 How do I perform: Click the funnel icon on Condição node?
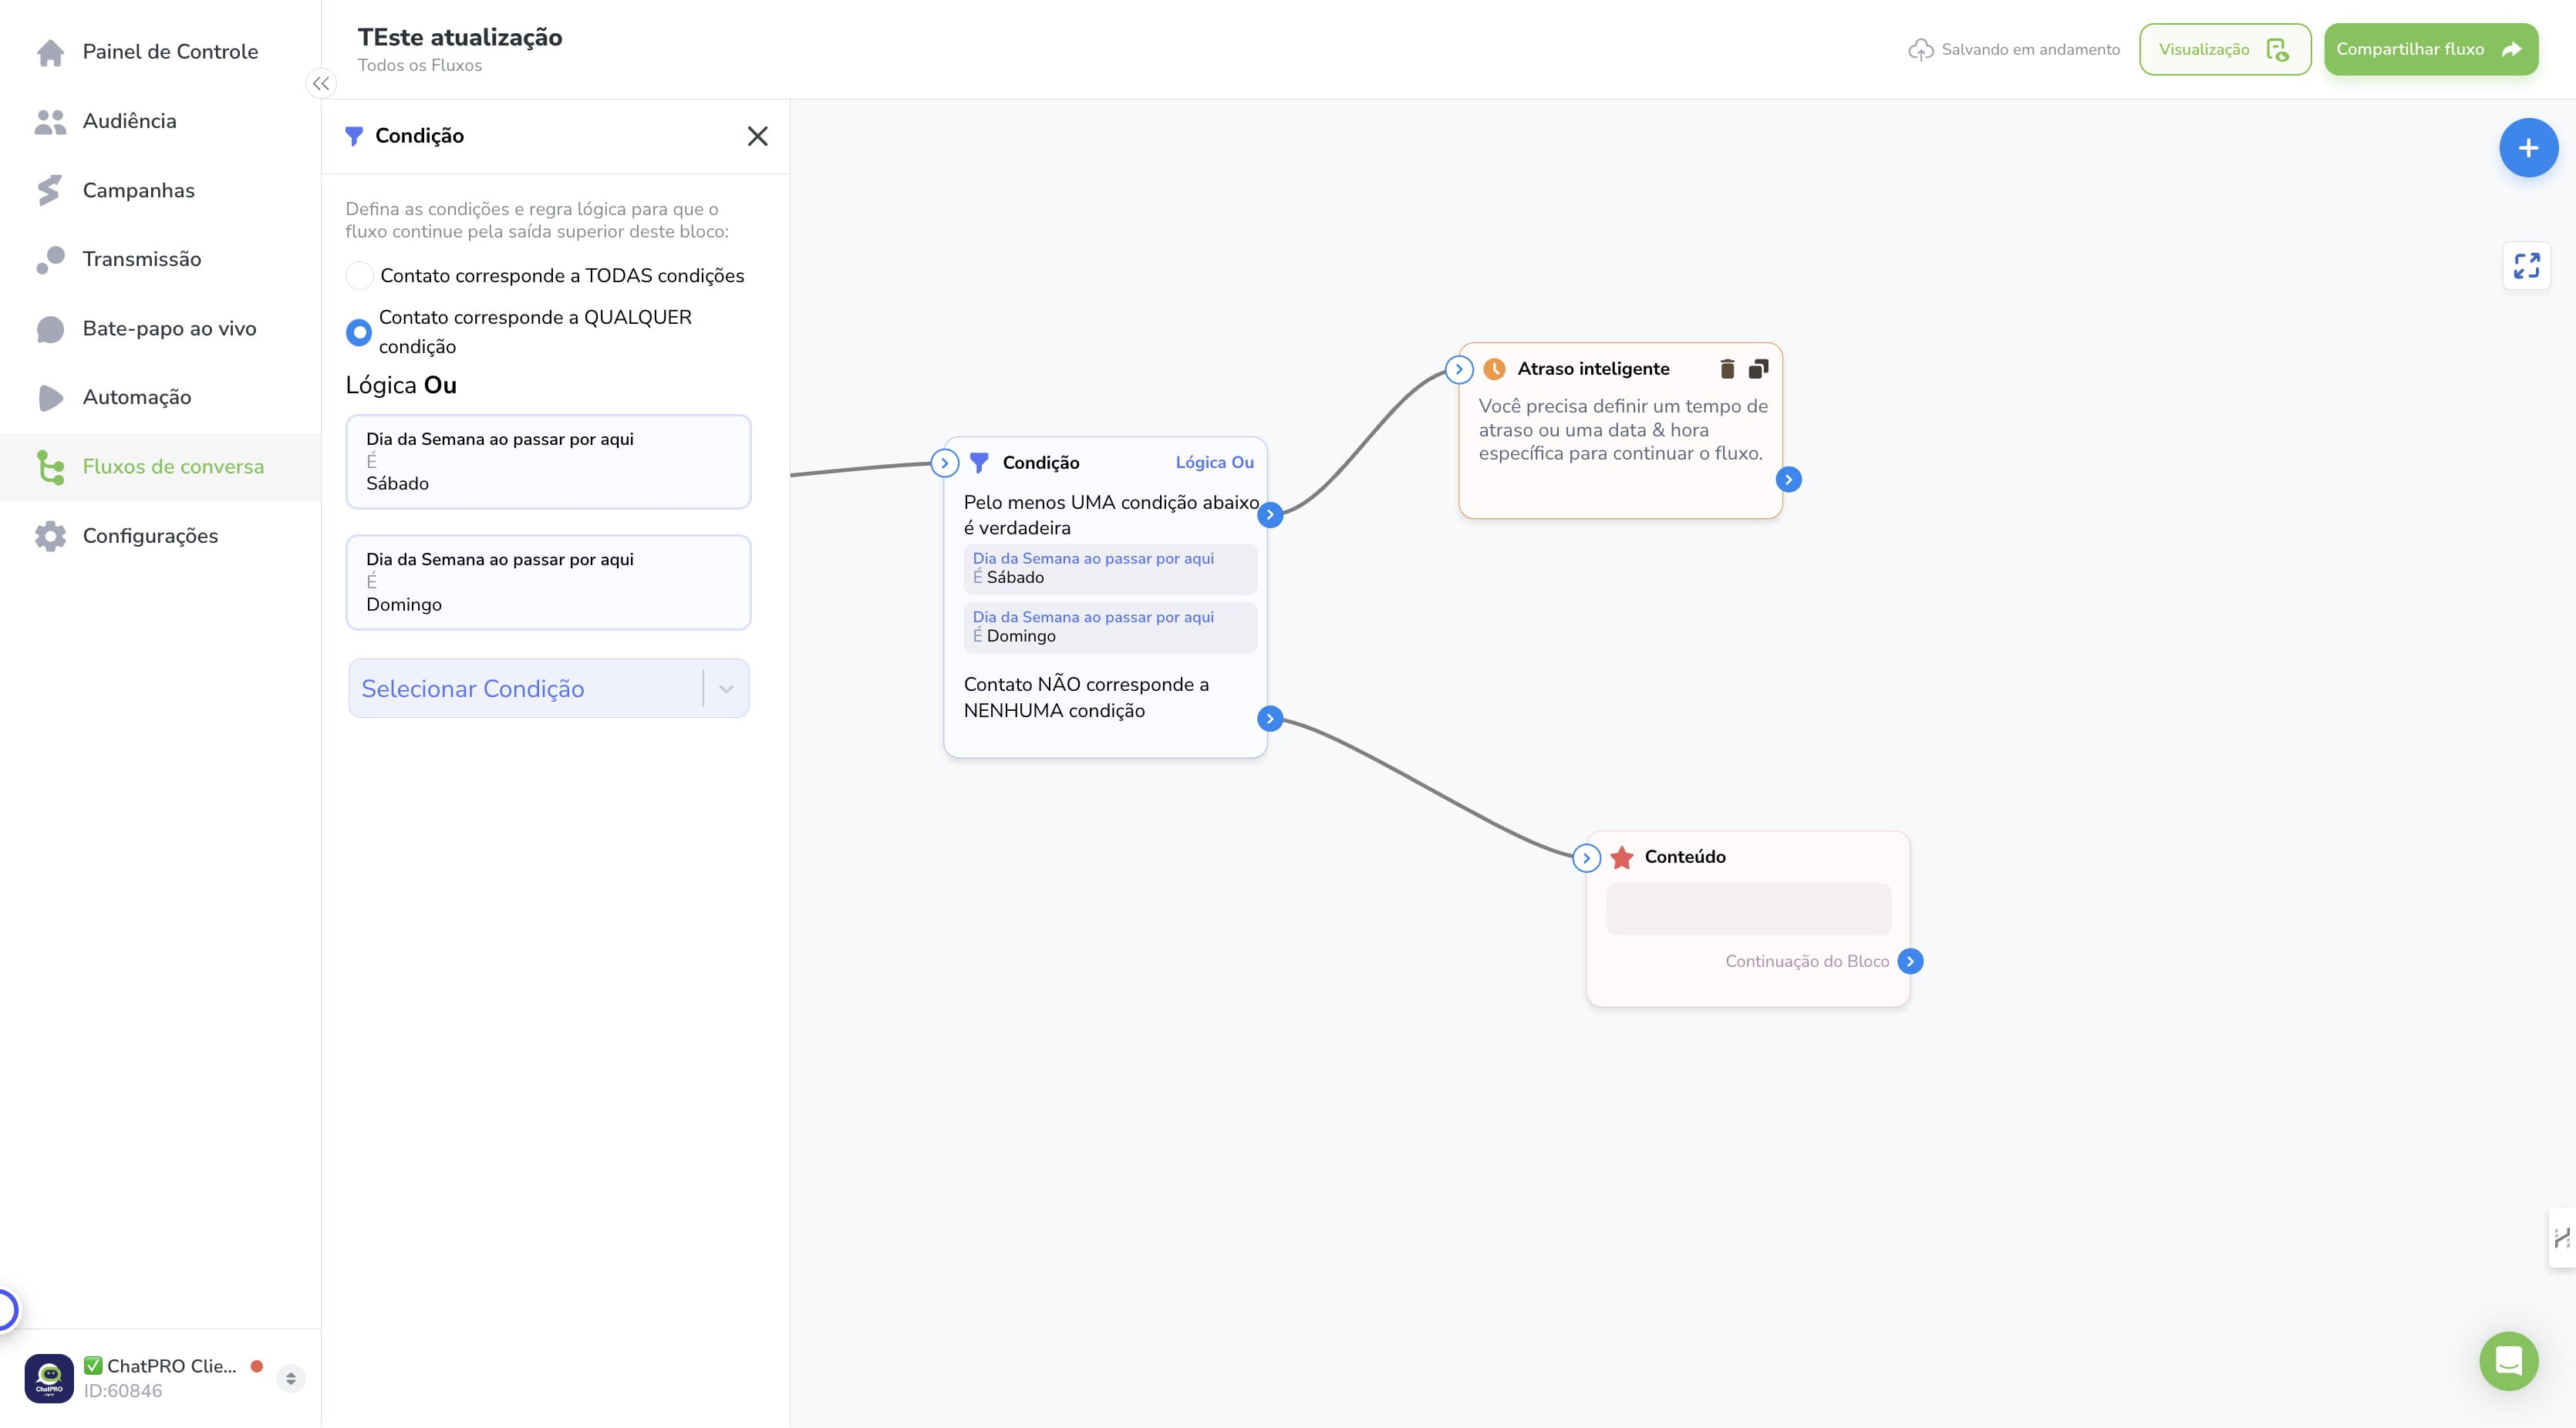(x=979, y=462)
